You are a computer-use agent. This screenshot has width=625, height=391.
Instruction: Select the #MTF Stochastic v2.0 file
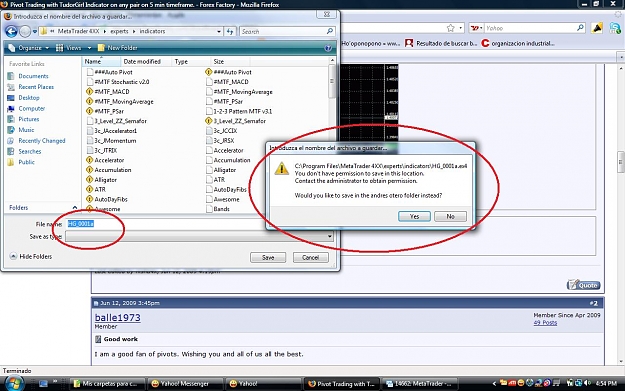click(x=118, y=82)
